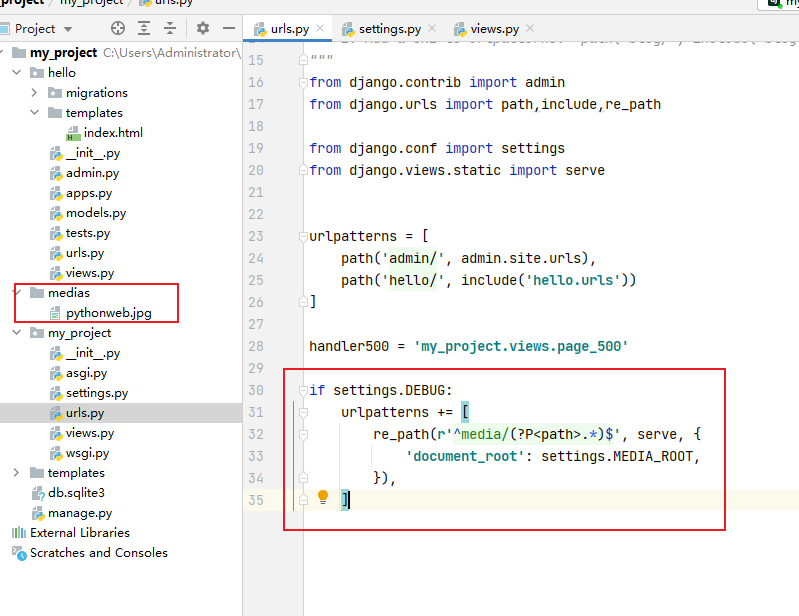This screenshot has height=616, width=799.
Task: Open the Project panel gear settings
Action: click(203, 28)
